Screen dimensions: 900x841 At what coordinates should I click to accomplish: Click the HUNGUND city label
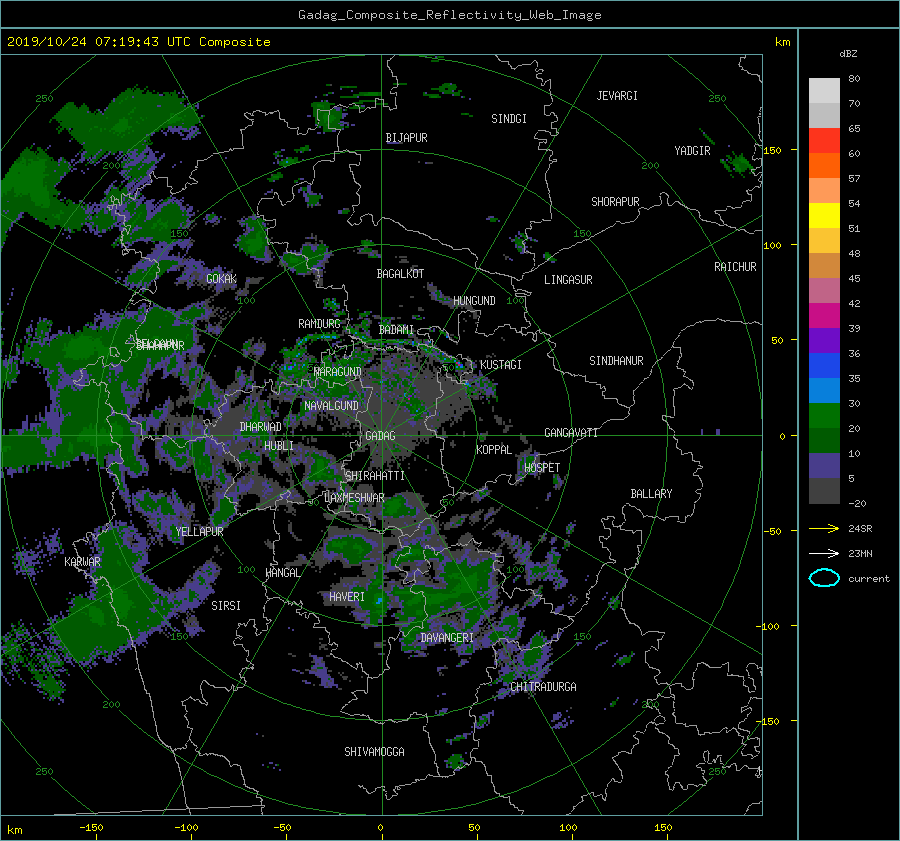(x=474, y=301)
